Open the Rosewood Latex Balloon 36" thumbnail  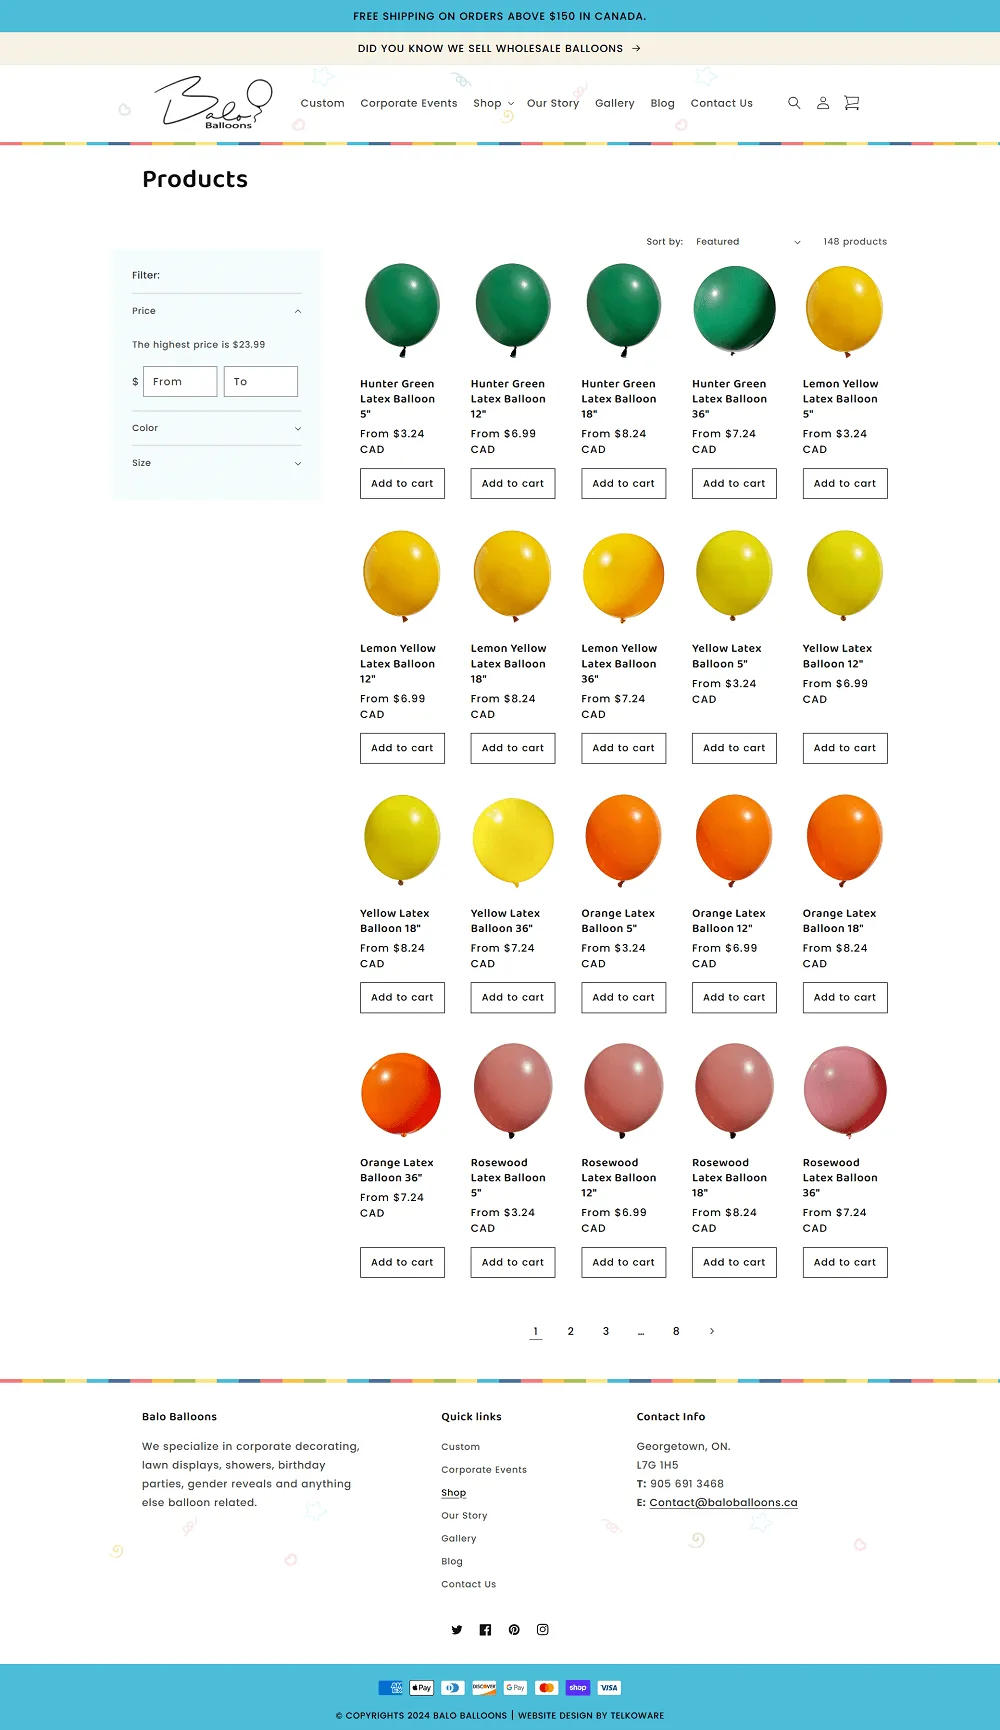point(845,1092)
